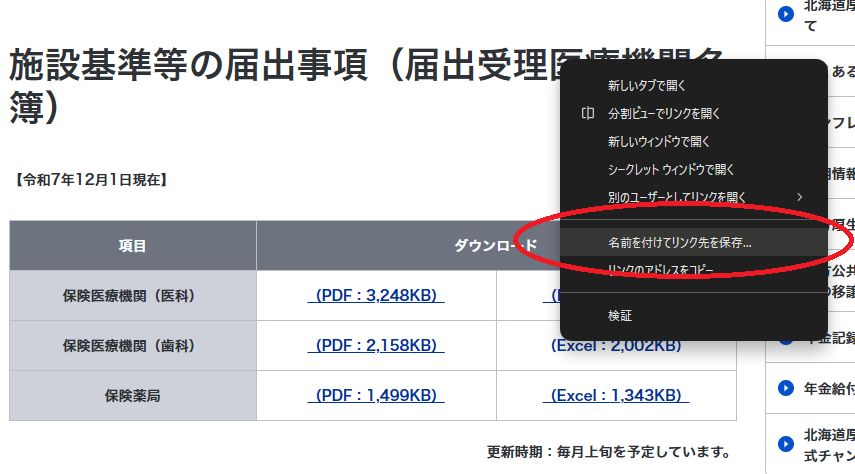This screenshot has height=474, width=855.
Task: Open the 年金給付 sidebar link text
Action: point(829,387)
